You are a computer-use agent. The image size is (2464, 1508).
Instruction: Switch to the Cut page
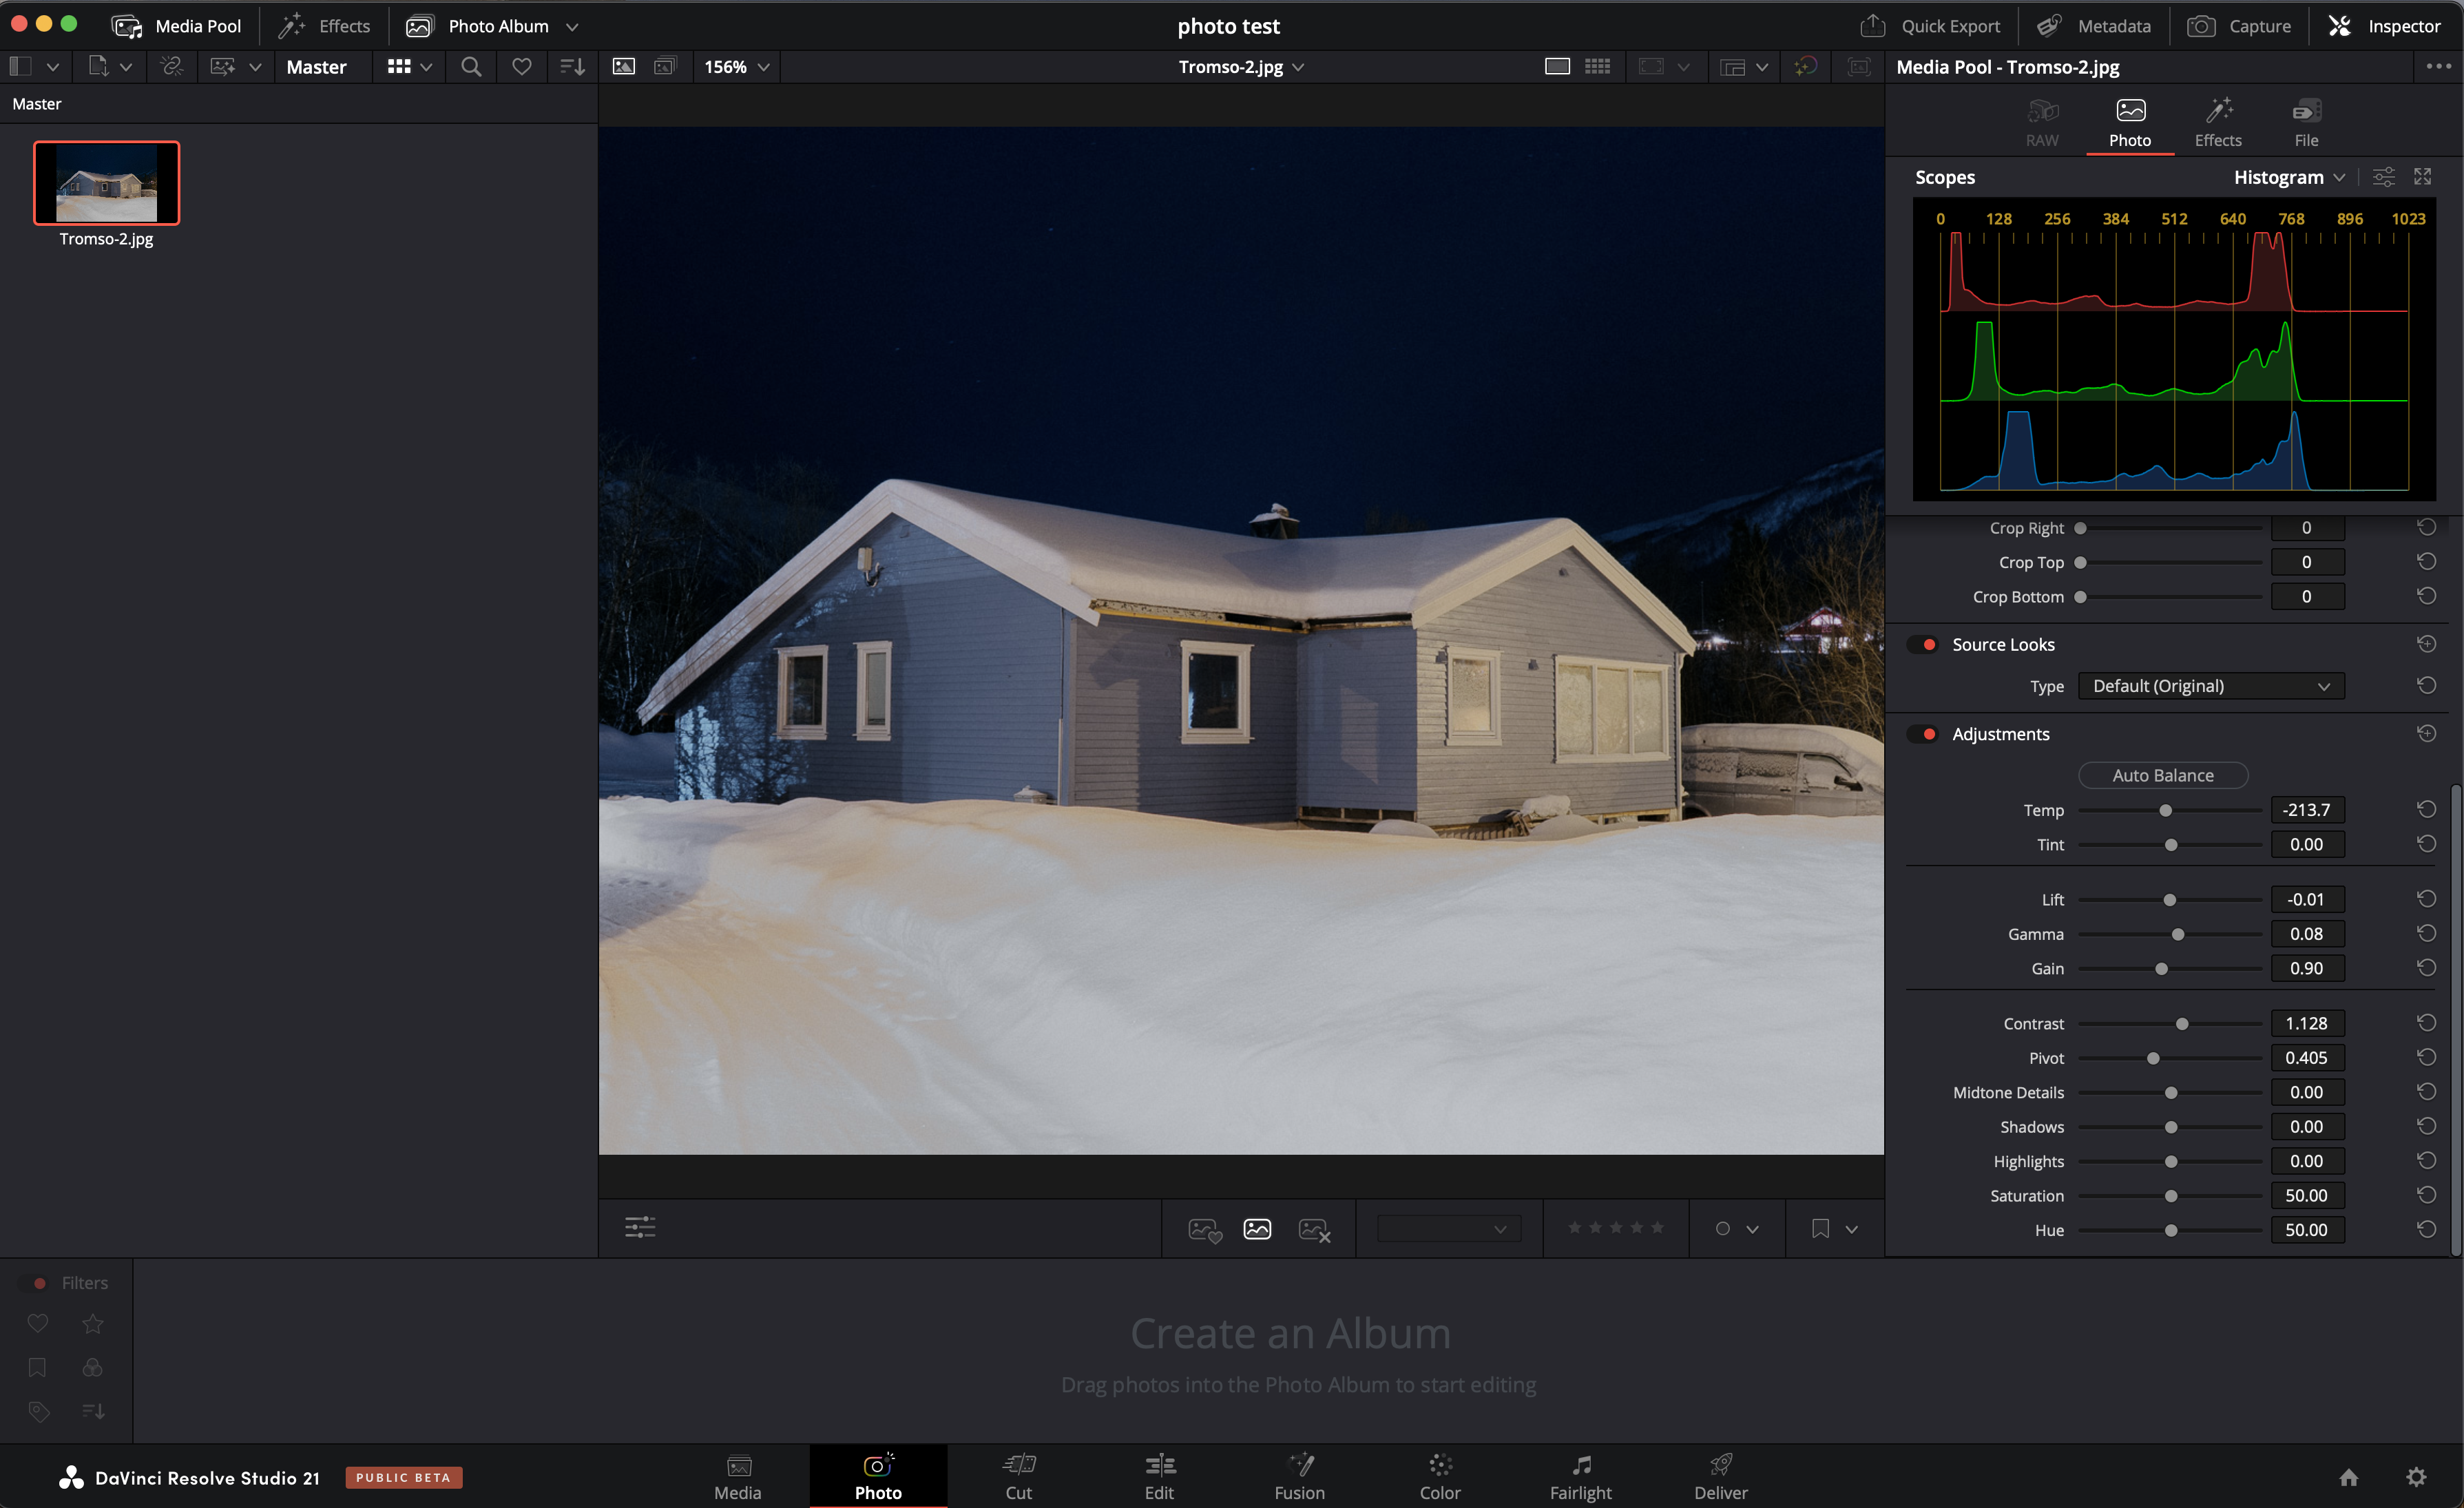click(x=1019, y=1477)
